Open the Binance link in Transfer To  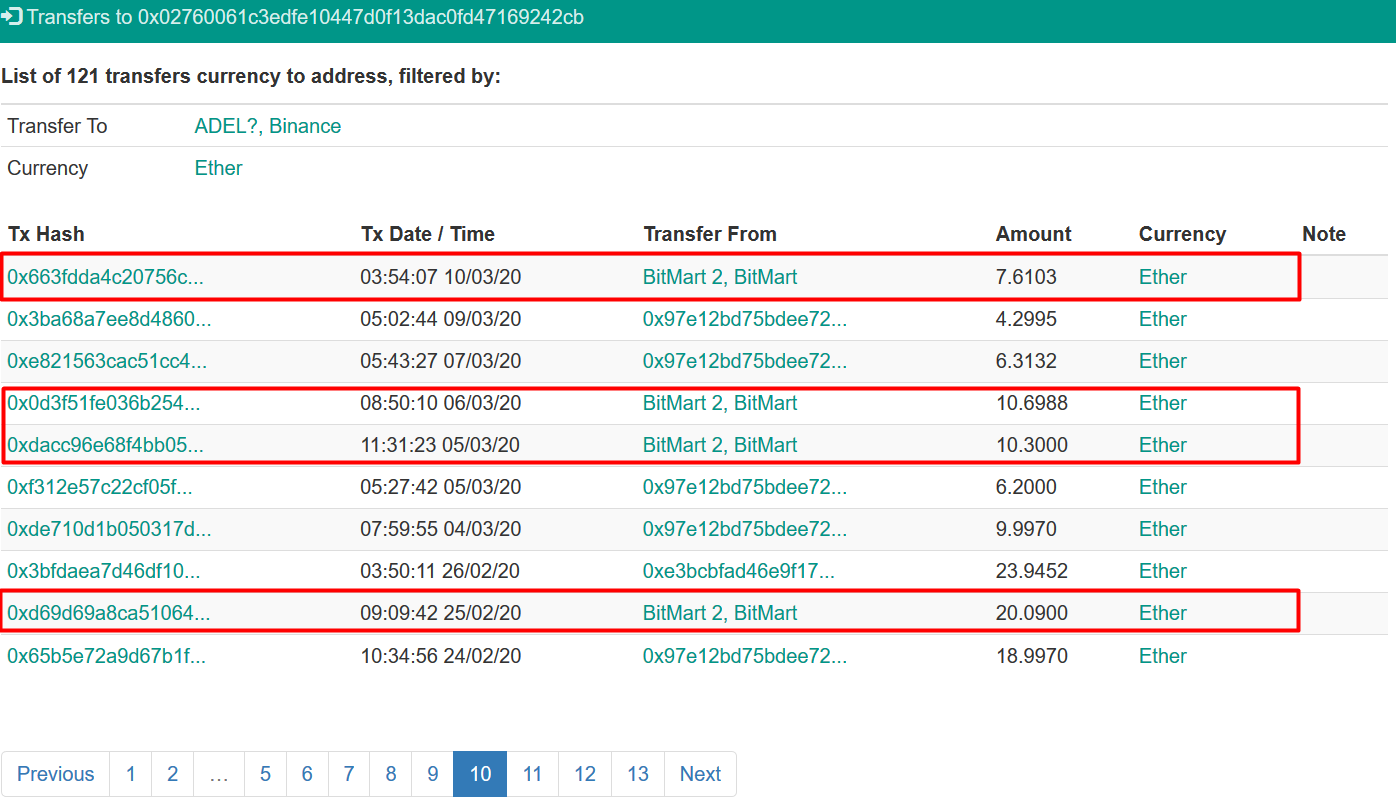[x=305, y=126]
